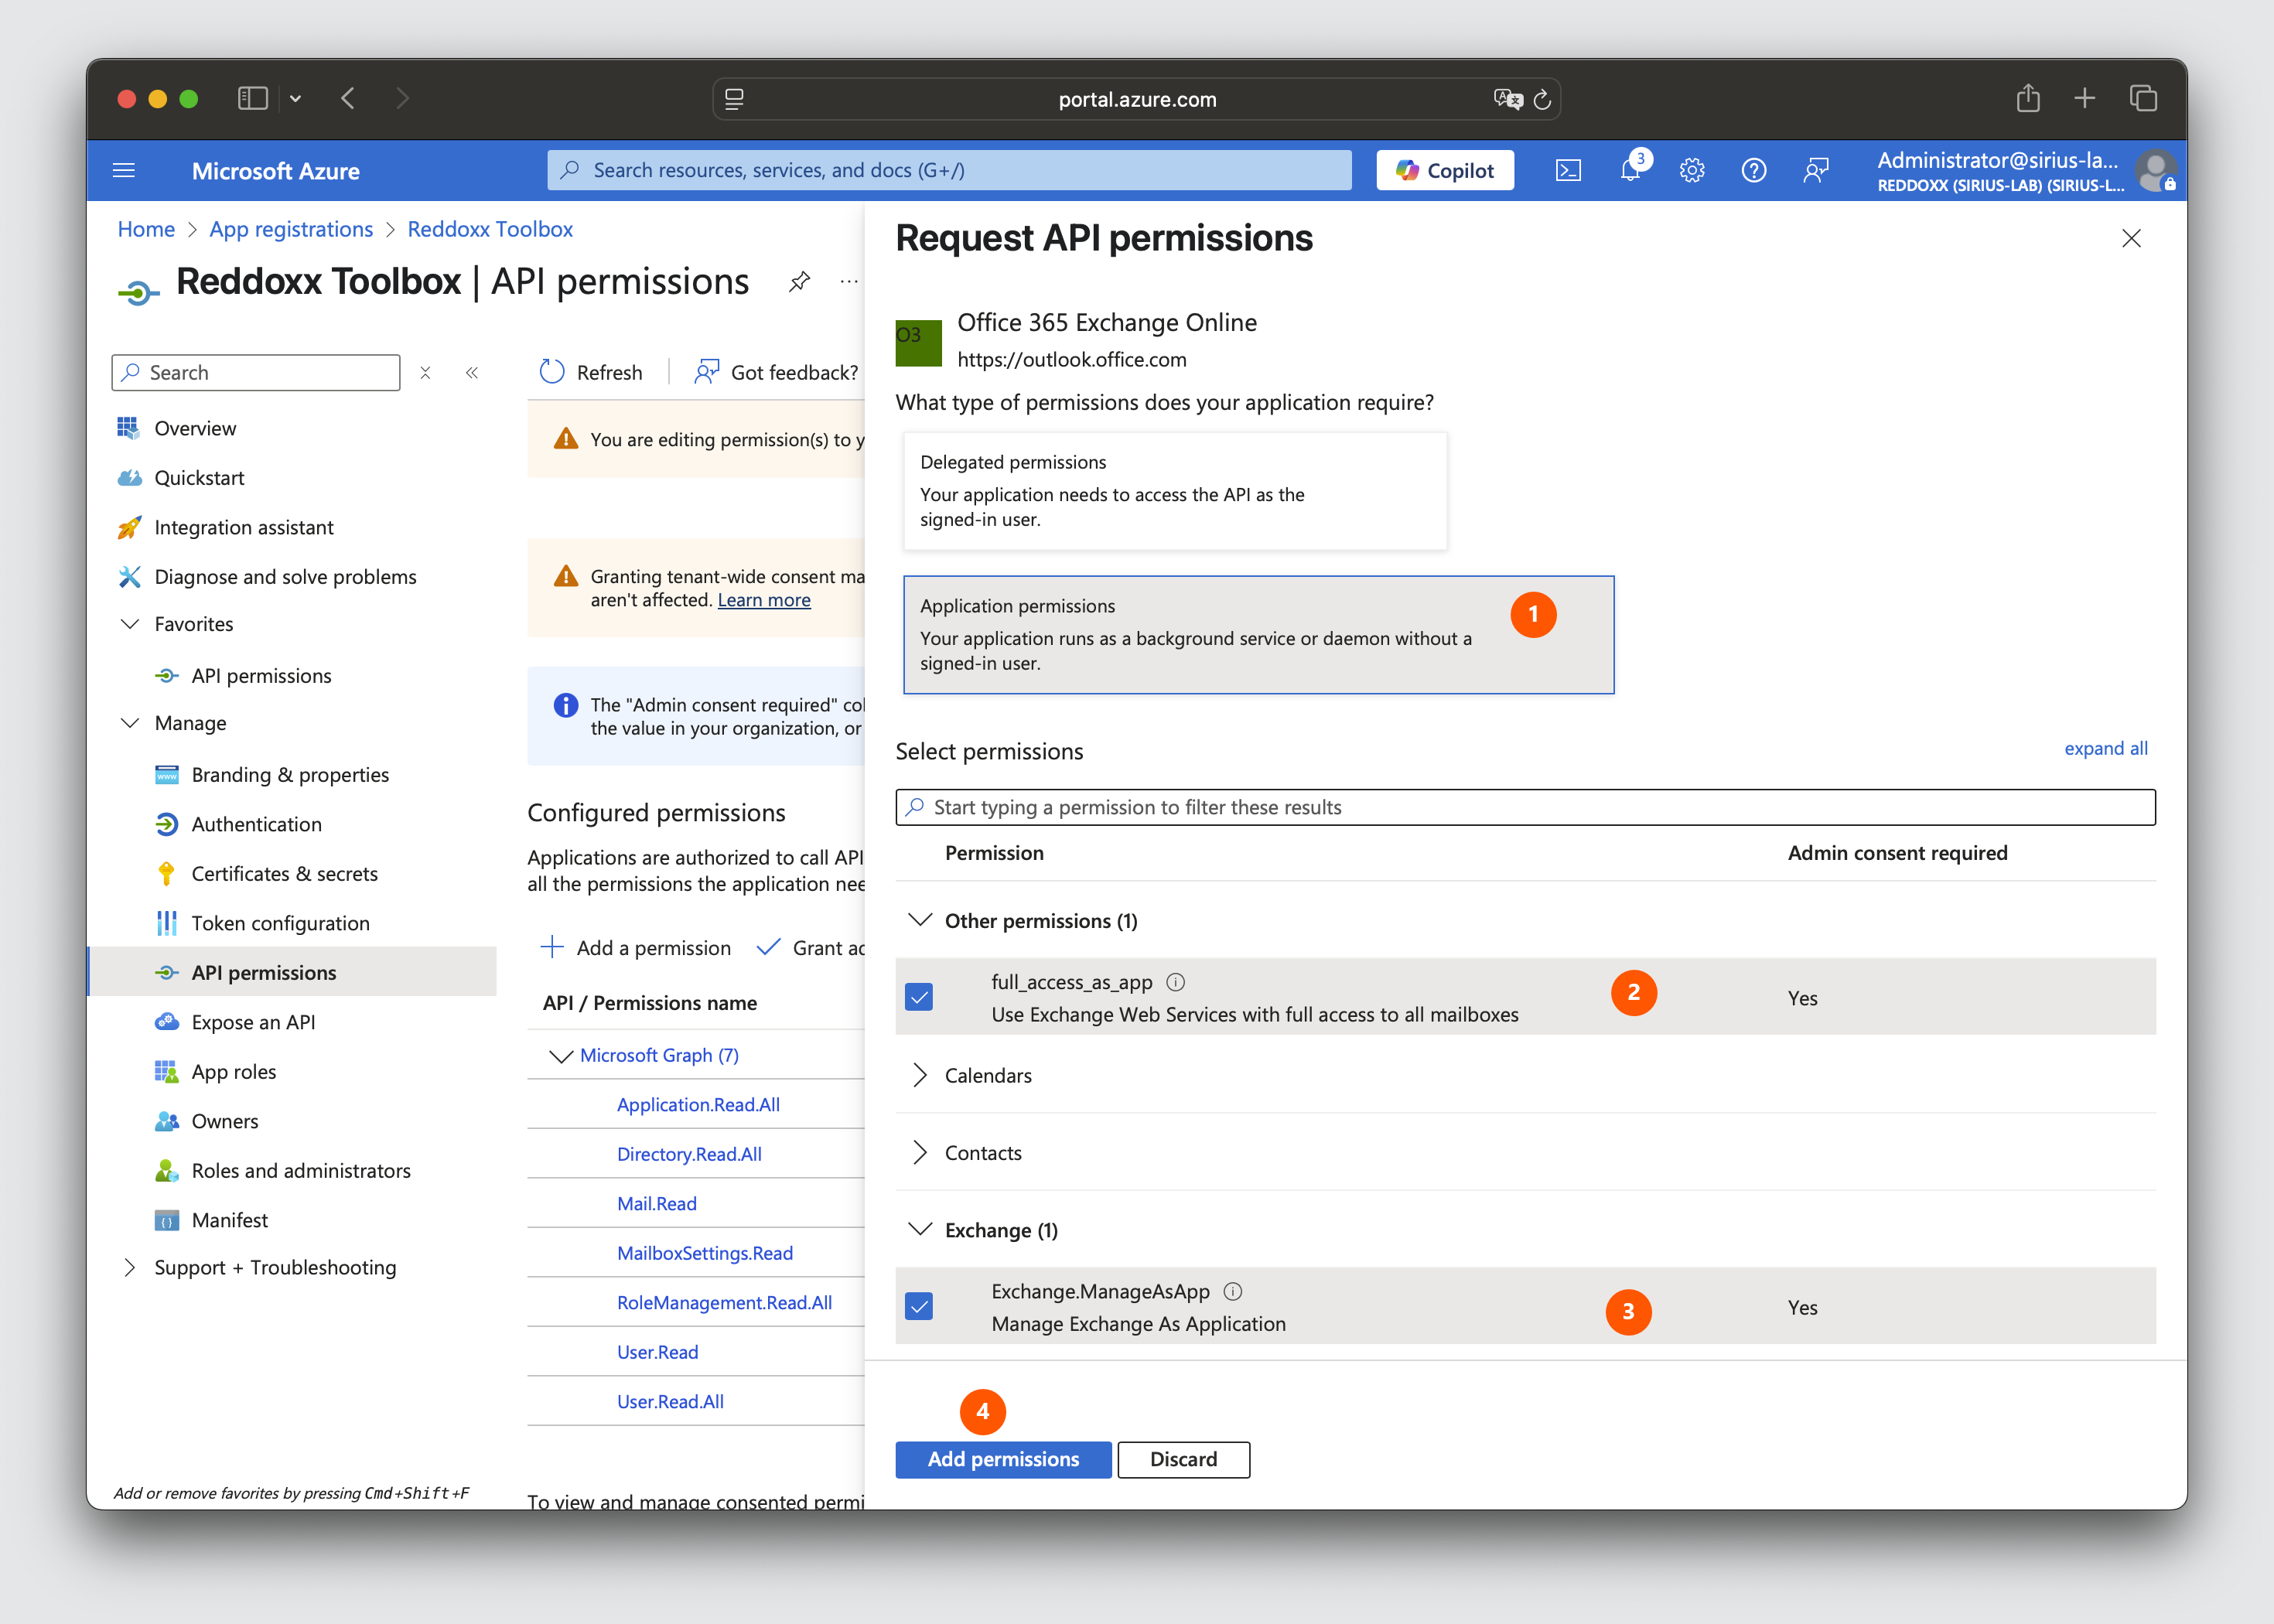Clear the sidebar search with X icon

click(425, 372)
